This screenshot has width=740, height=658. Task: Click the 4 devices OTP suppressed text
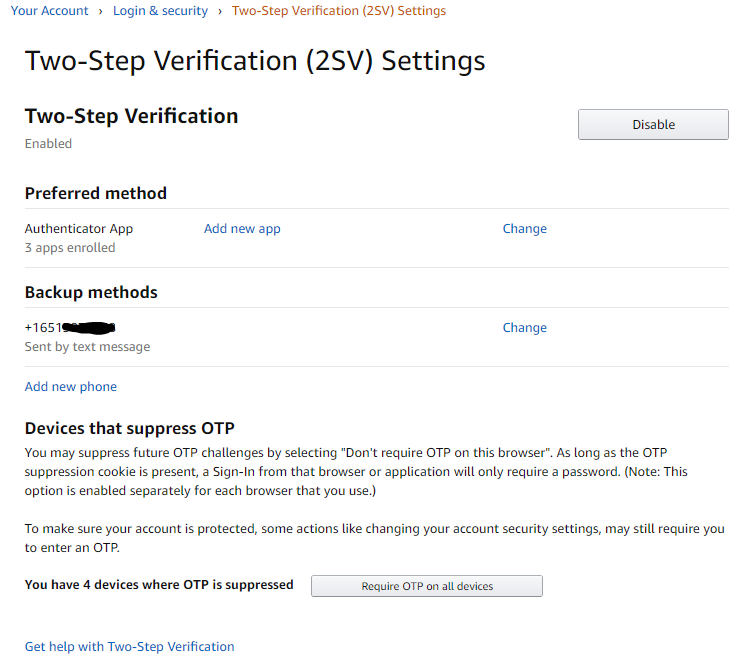pos(159,585)
